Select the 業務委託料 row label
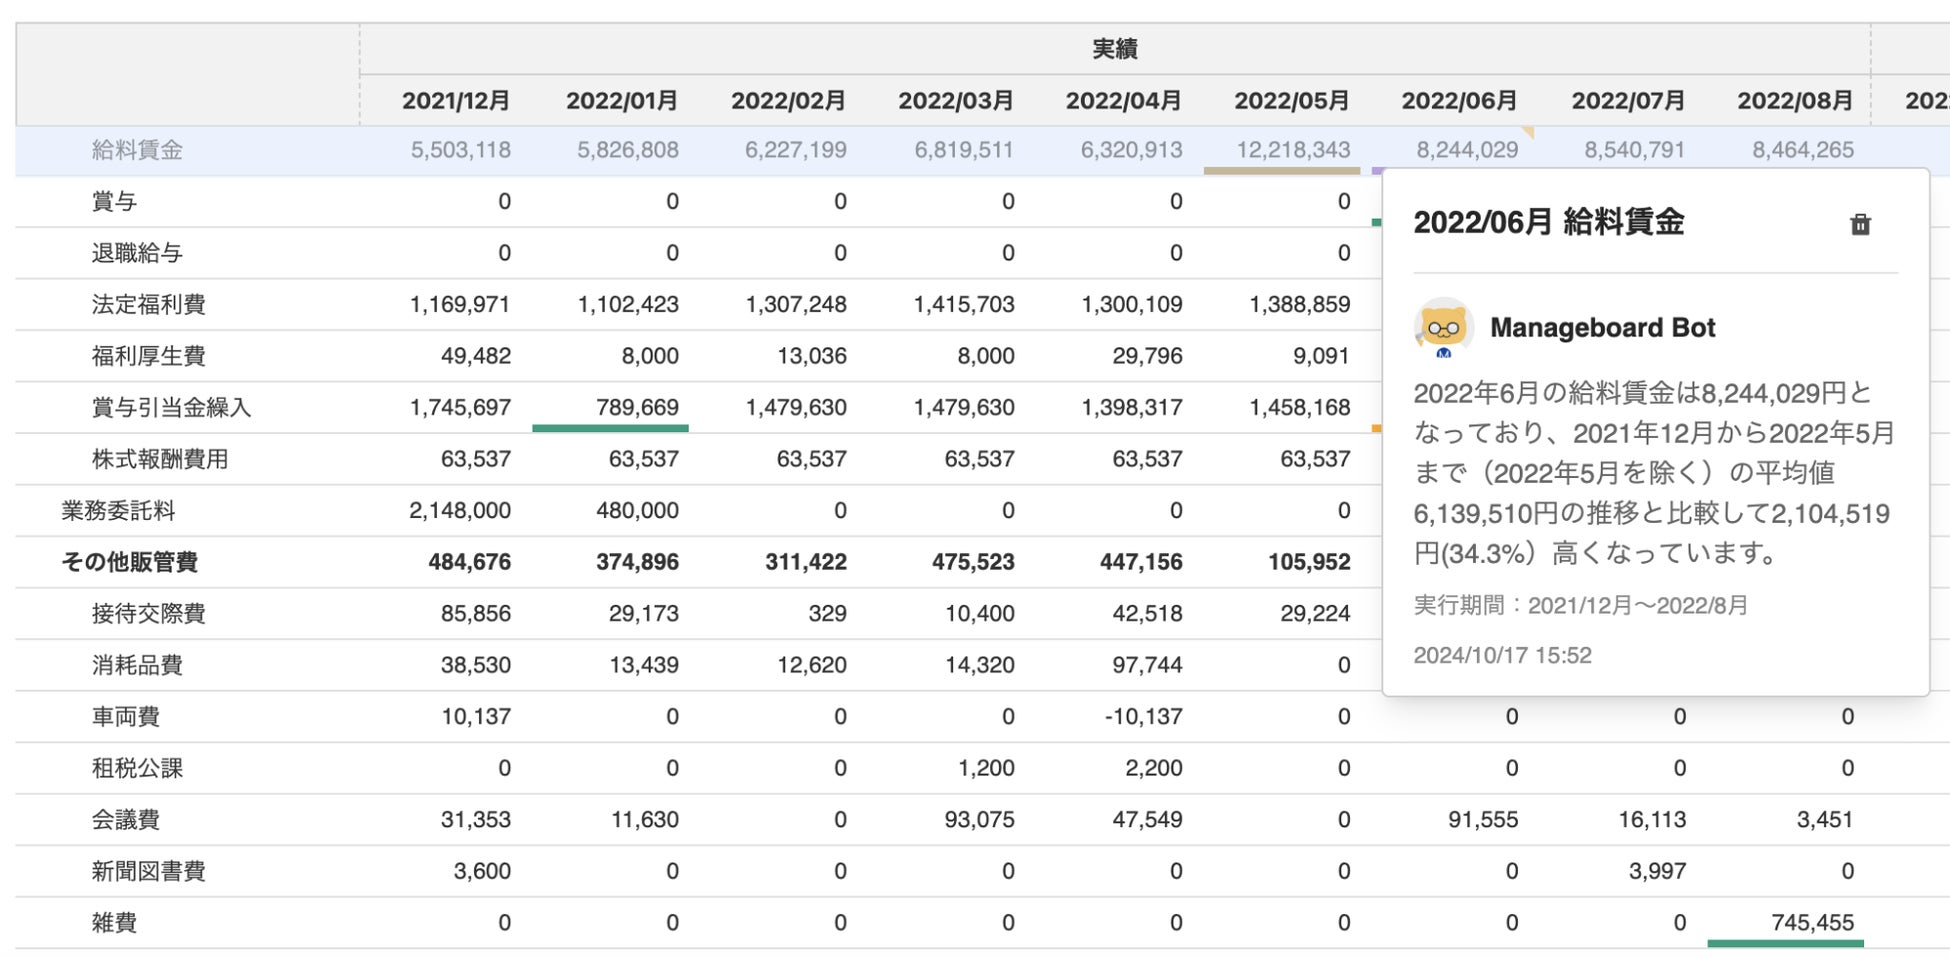The height and width of the screenshot is (958, 1950). 118,511
